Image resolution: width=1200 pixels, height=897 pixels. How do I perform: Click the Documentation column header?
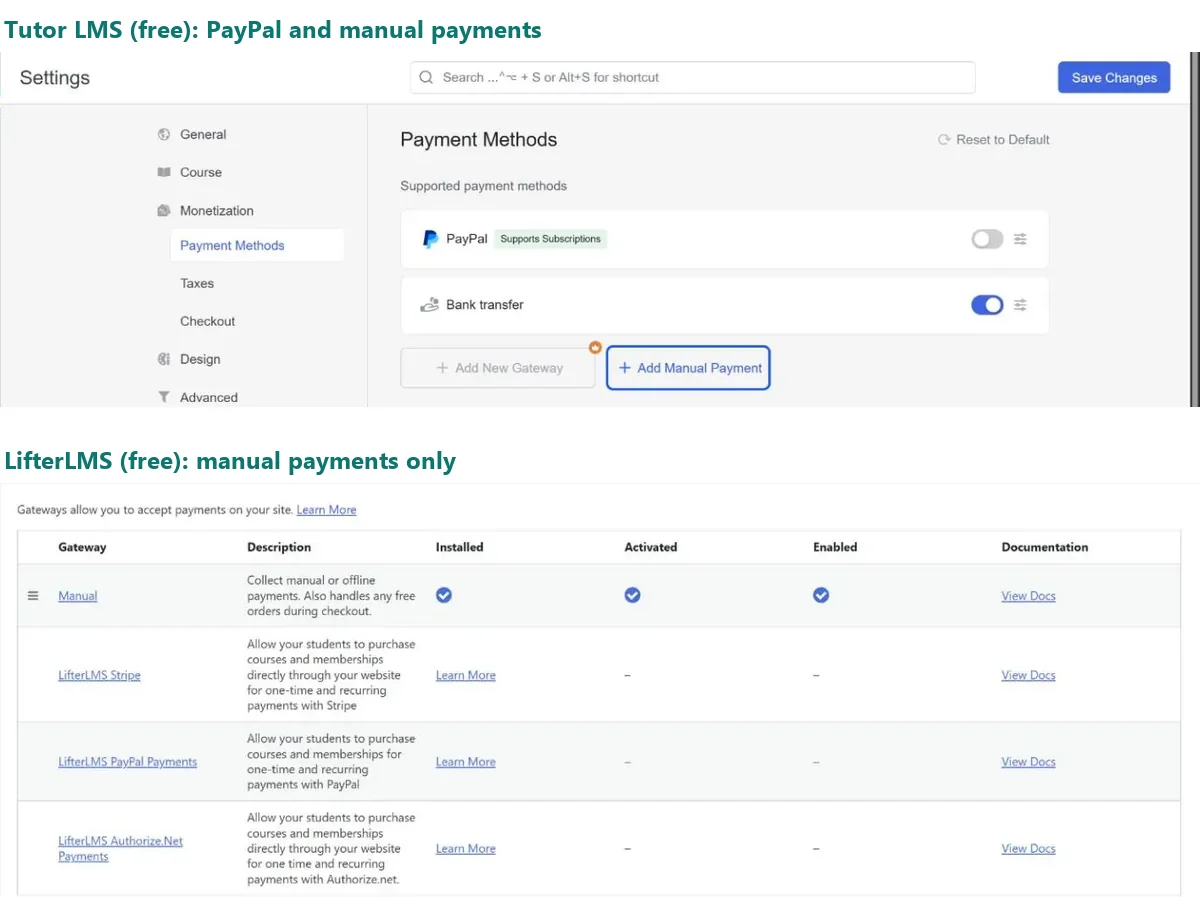1045,547
